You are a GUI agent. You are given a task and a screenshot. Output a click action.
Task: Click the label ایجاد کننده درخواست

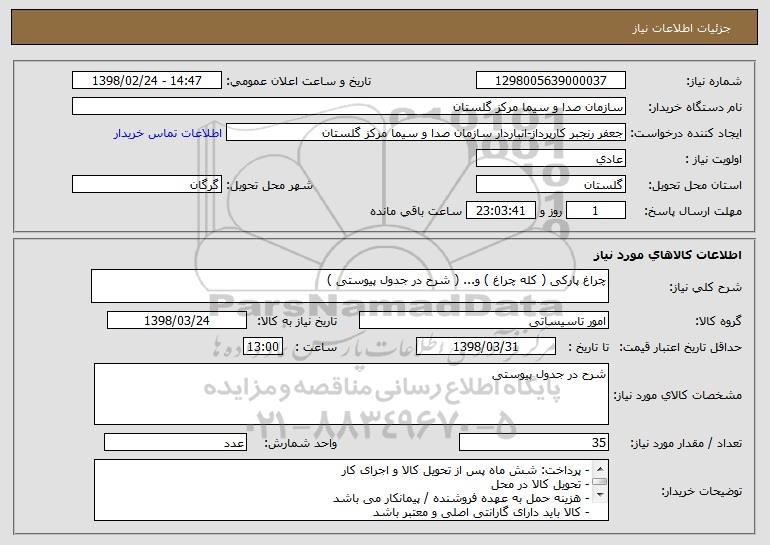pos(686,133)
